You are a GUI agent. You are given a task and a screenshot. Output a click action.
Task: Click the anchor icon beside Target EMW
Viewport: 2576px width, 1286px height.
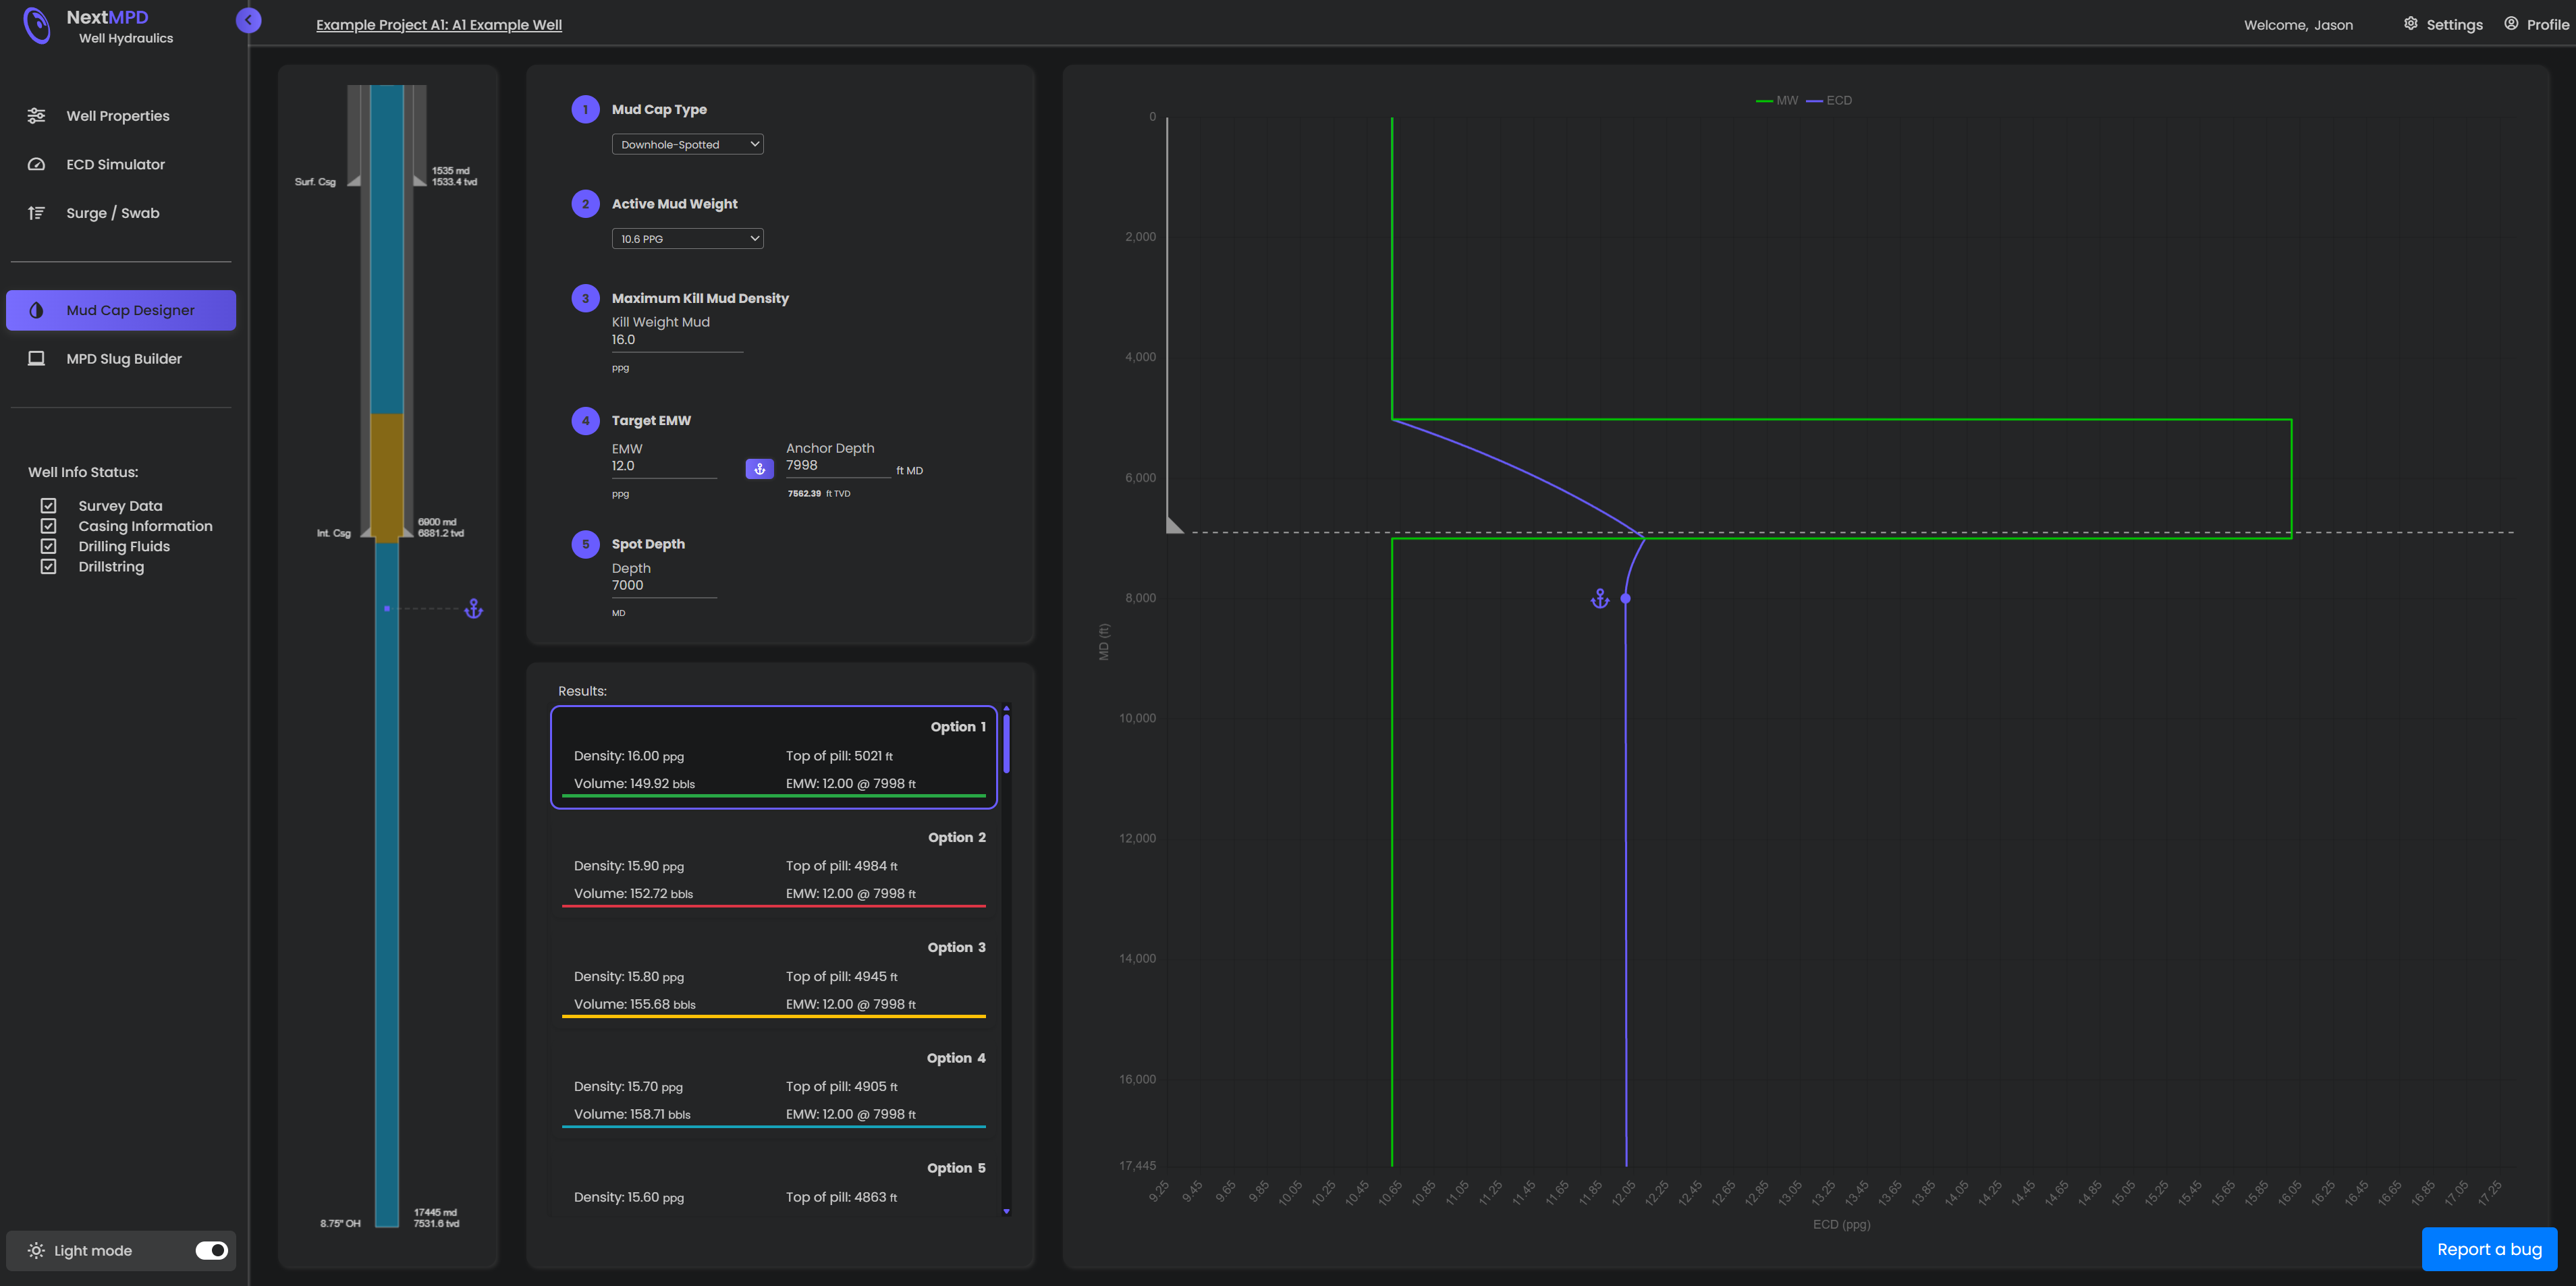759,469
